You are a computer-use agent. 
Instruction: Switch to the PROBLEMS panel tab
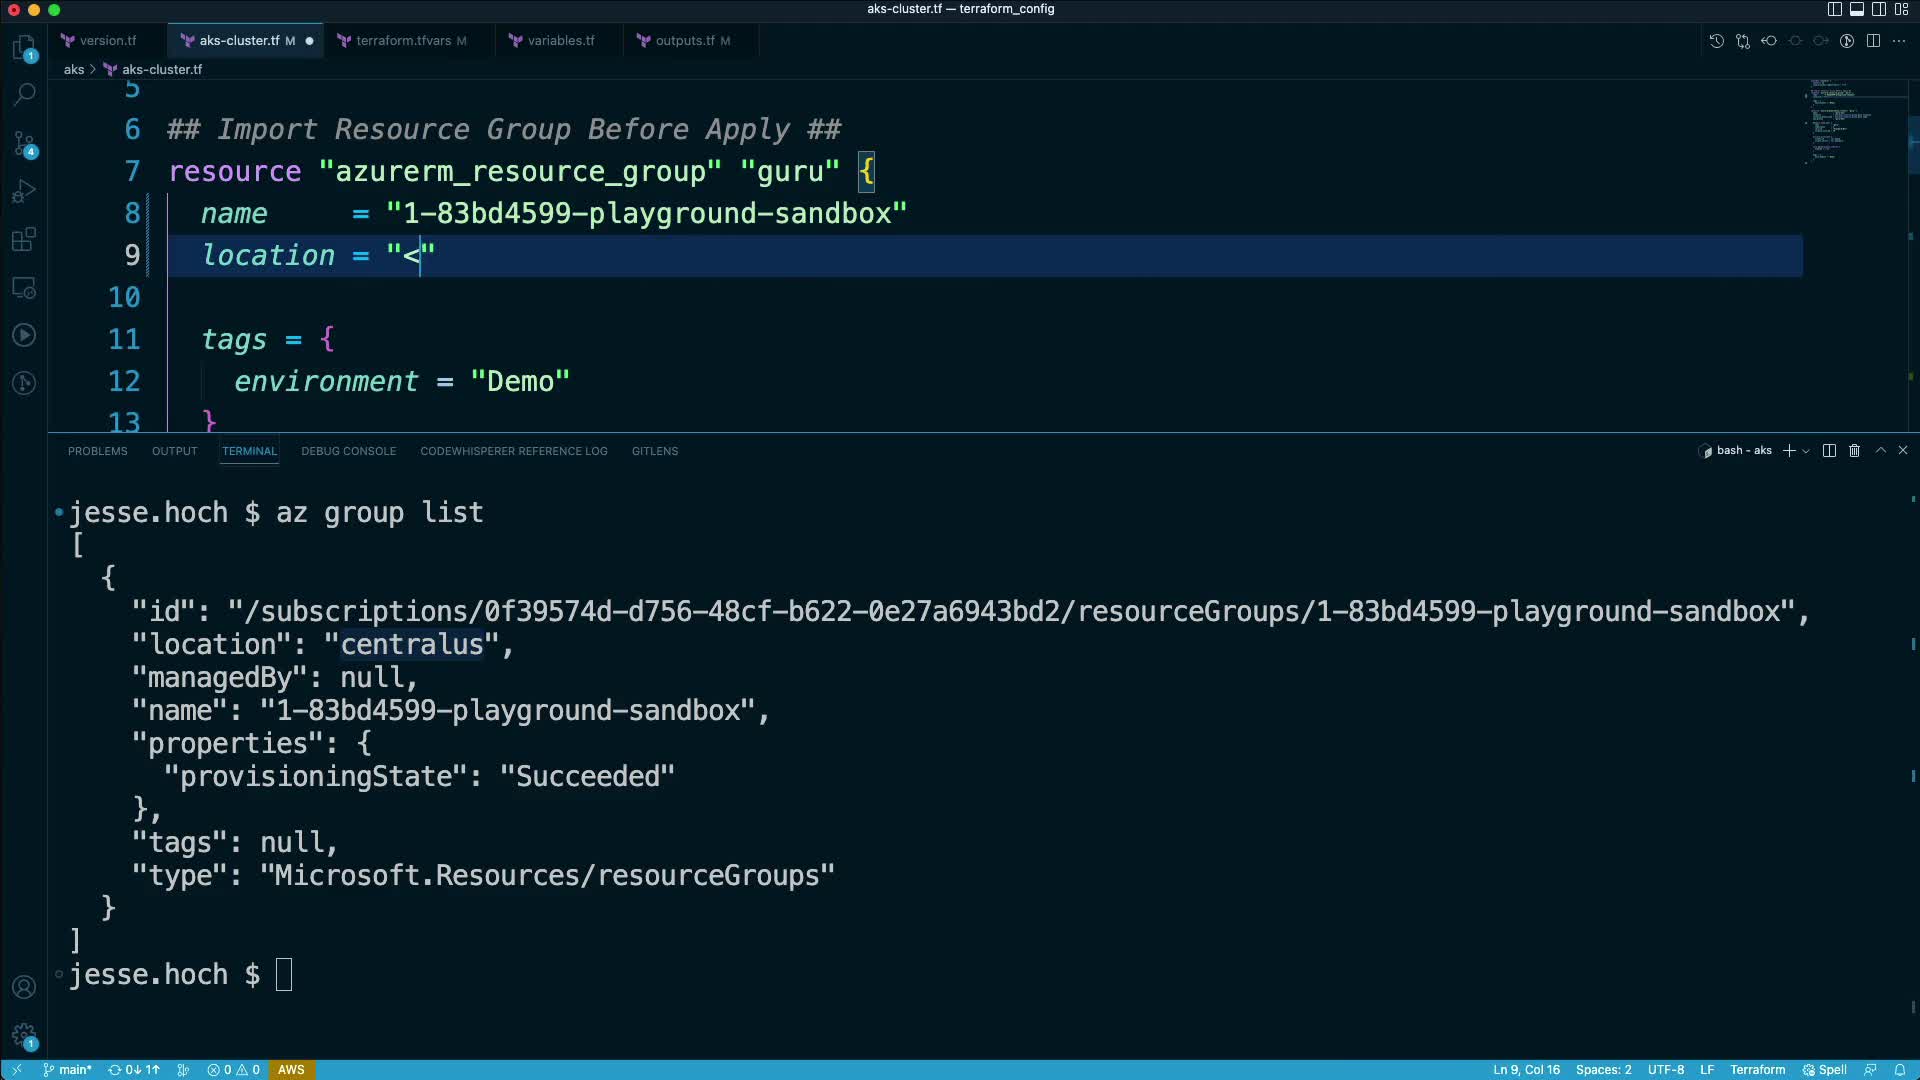97,451
